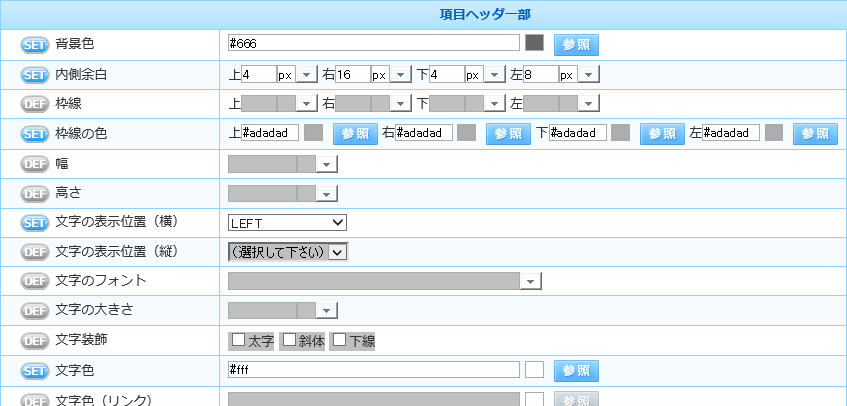Click the 文字のフォント label text
Screen dimensions: 847x406
coord(101,281)
